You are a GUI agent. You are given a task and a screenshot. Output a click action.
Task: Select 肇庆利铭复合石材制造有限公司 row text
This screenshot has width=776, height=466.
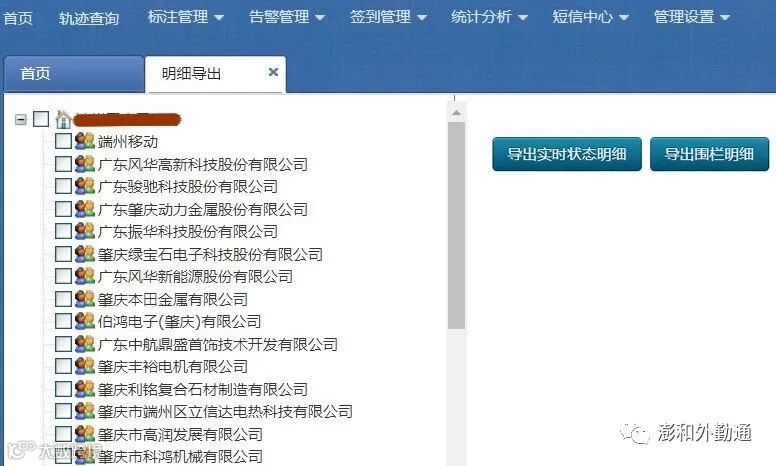[203, 389]
